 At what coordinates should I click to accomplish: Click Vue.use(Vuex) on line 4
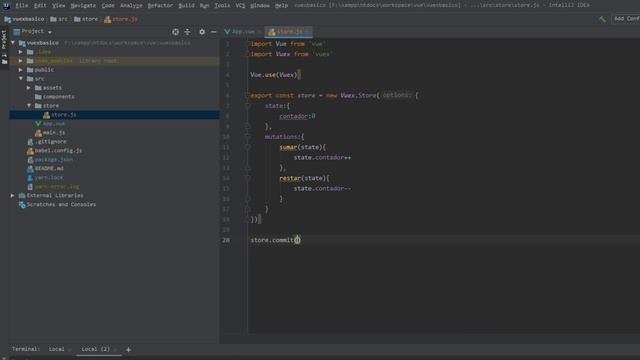[x=274, y=75]
